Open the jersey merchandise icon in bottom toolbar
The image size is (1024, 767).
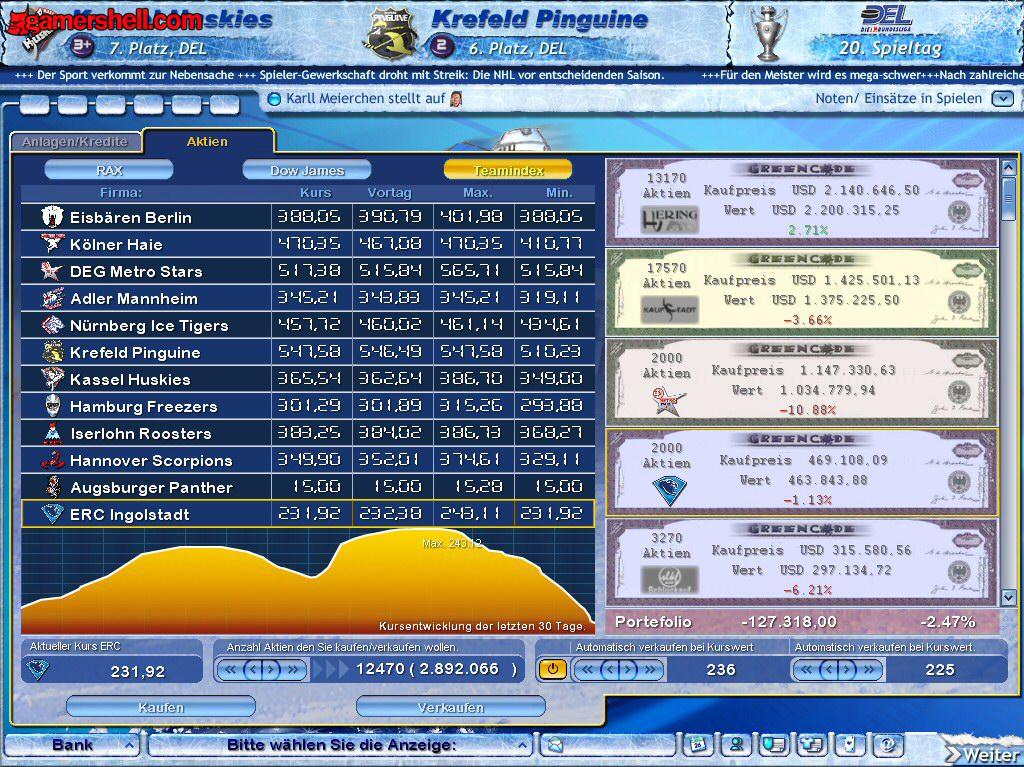click(x=811, y=745)
